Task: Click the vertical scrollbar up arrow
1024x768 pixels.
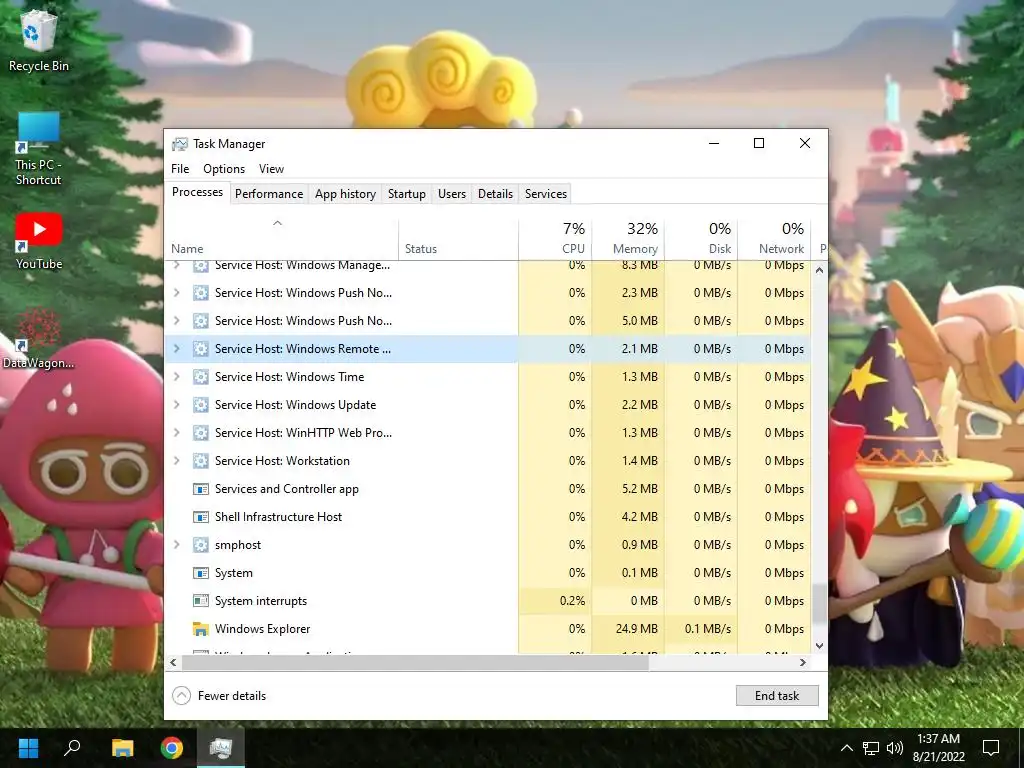Action: coord(820,270)
